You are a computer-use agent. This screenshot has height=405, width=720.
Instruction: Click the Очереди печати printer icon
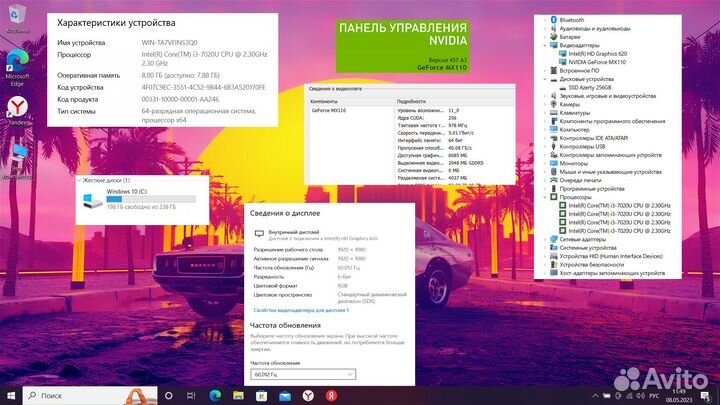pyautogui.click(x=554, y=180)
